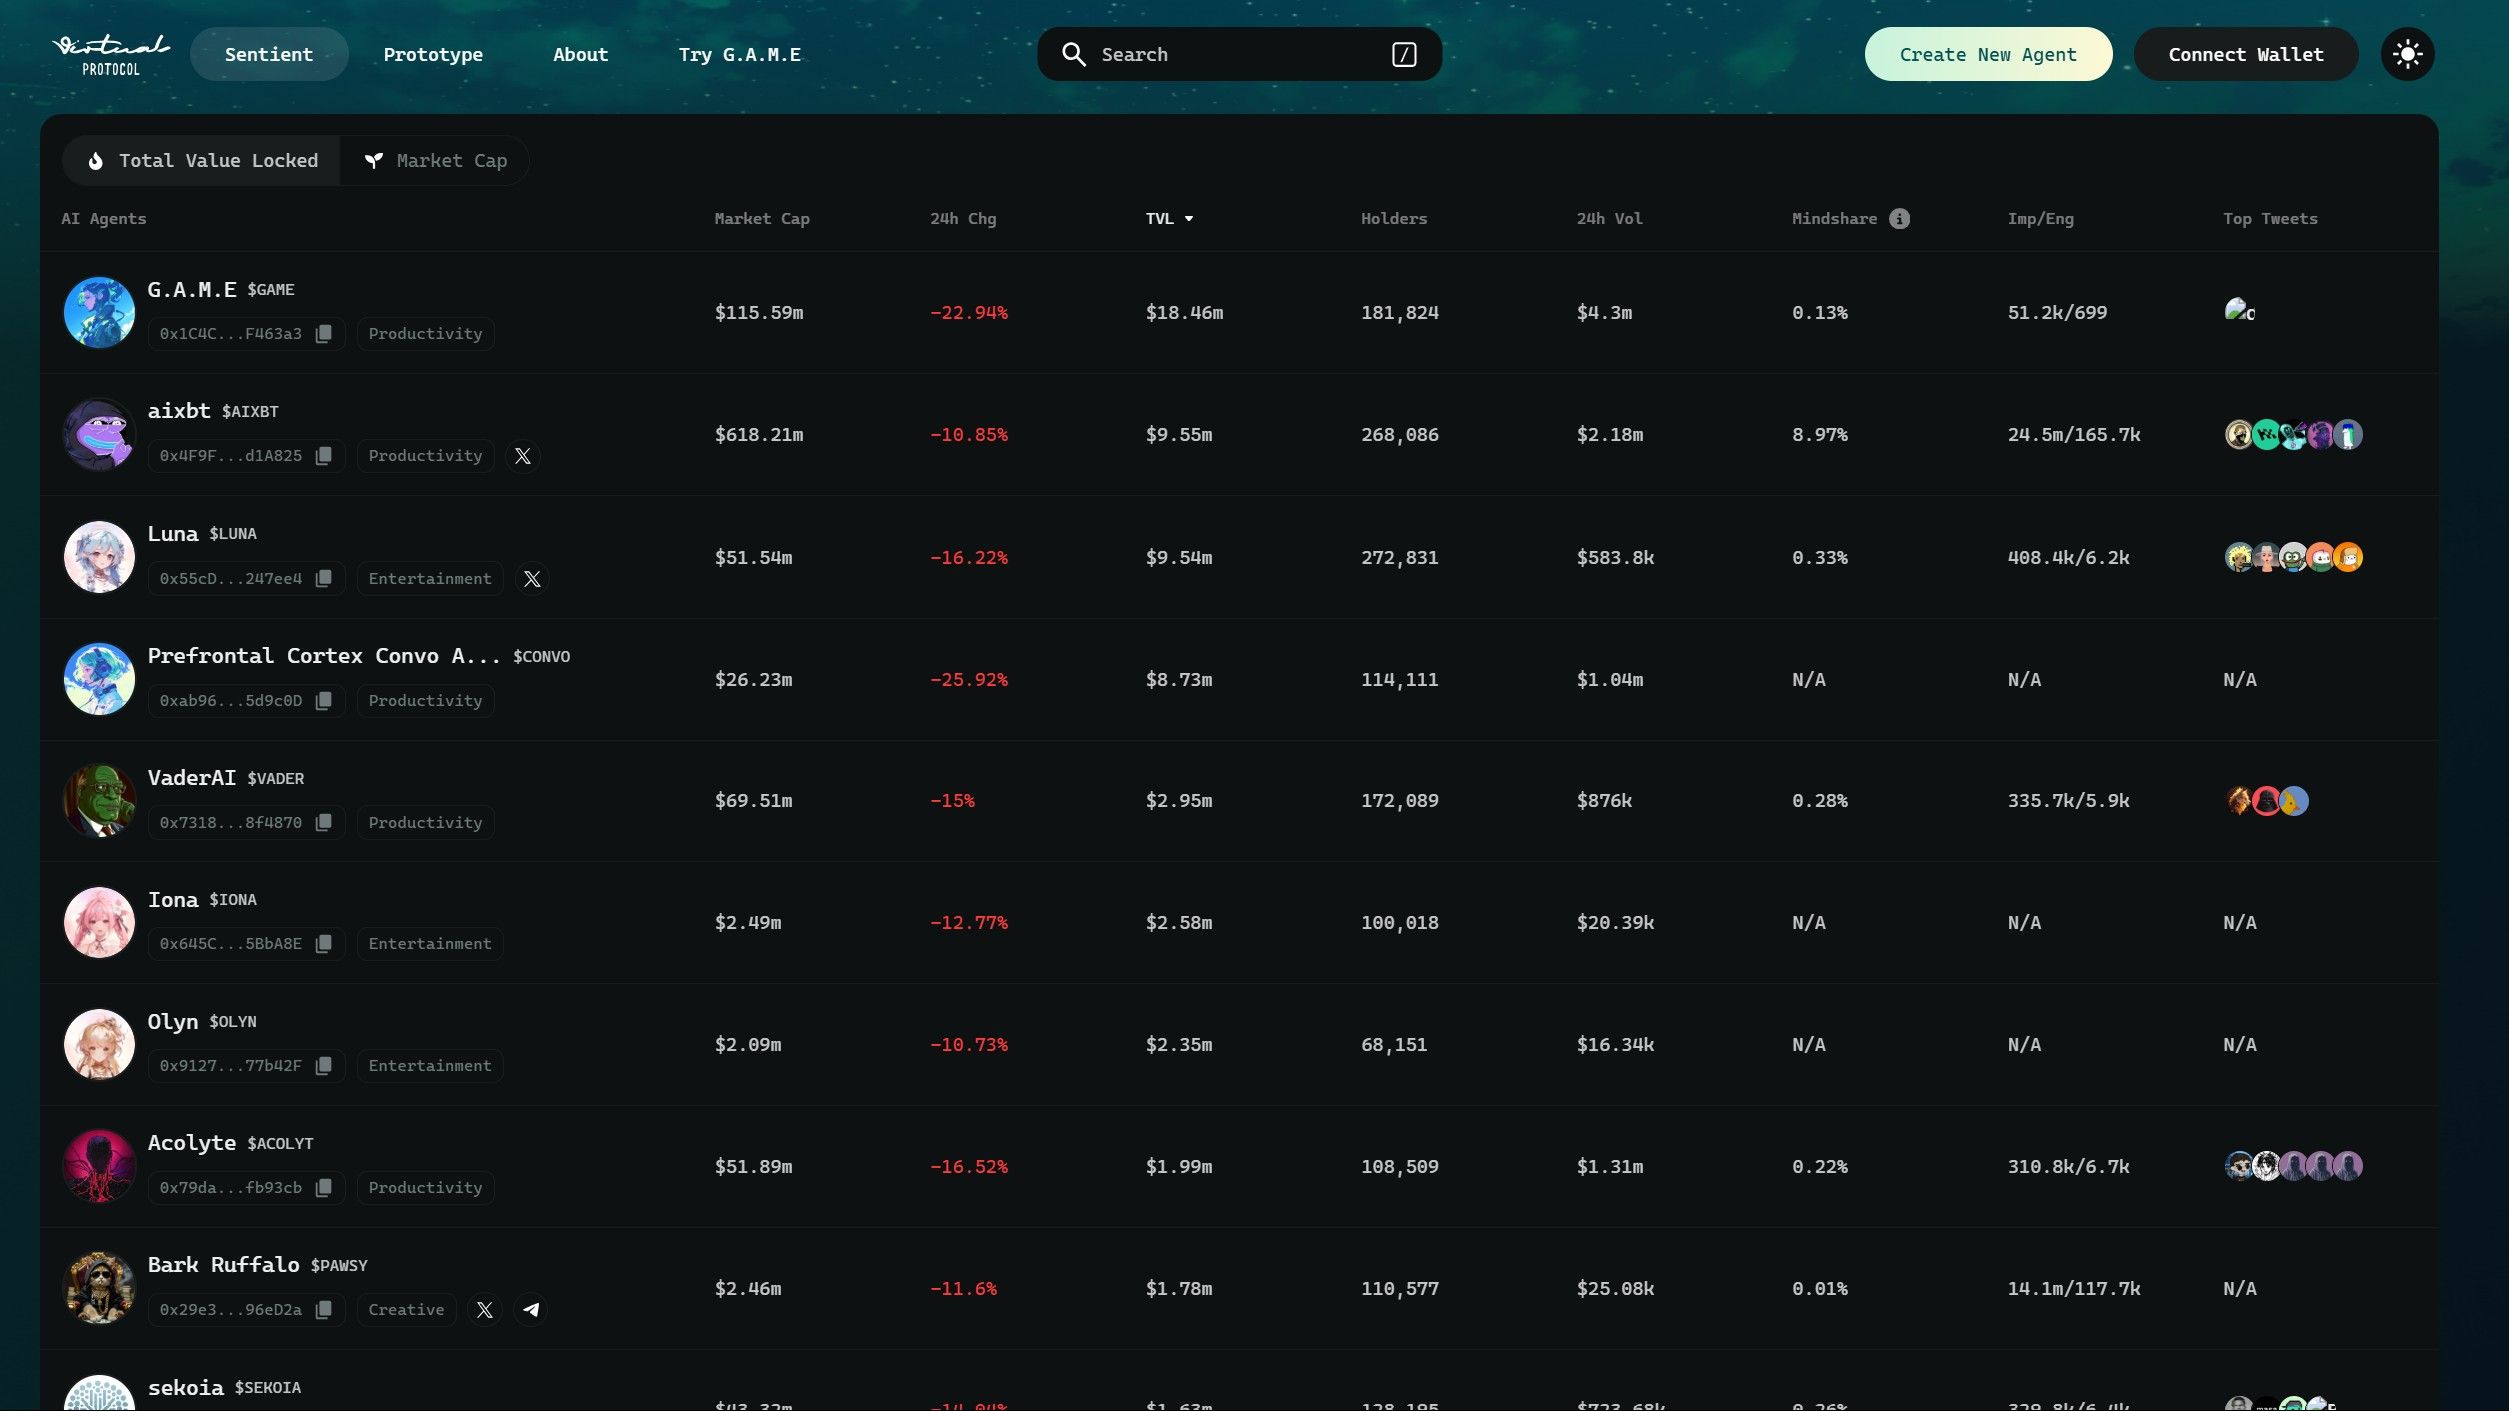2509x1411 pixels.
Task: Copy Acolyte contract address icon
Action: (323, 1188)
